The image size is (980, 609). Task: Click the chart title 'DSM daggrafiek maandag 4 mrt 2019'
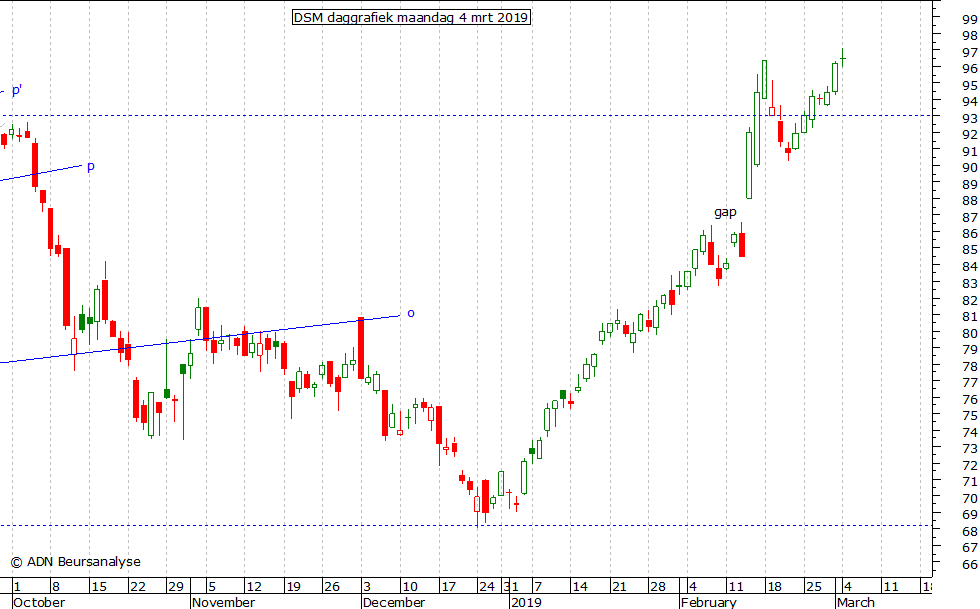411,18
